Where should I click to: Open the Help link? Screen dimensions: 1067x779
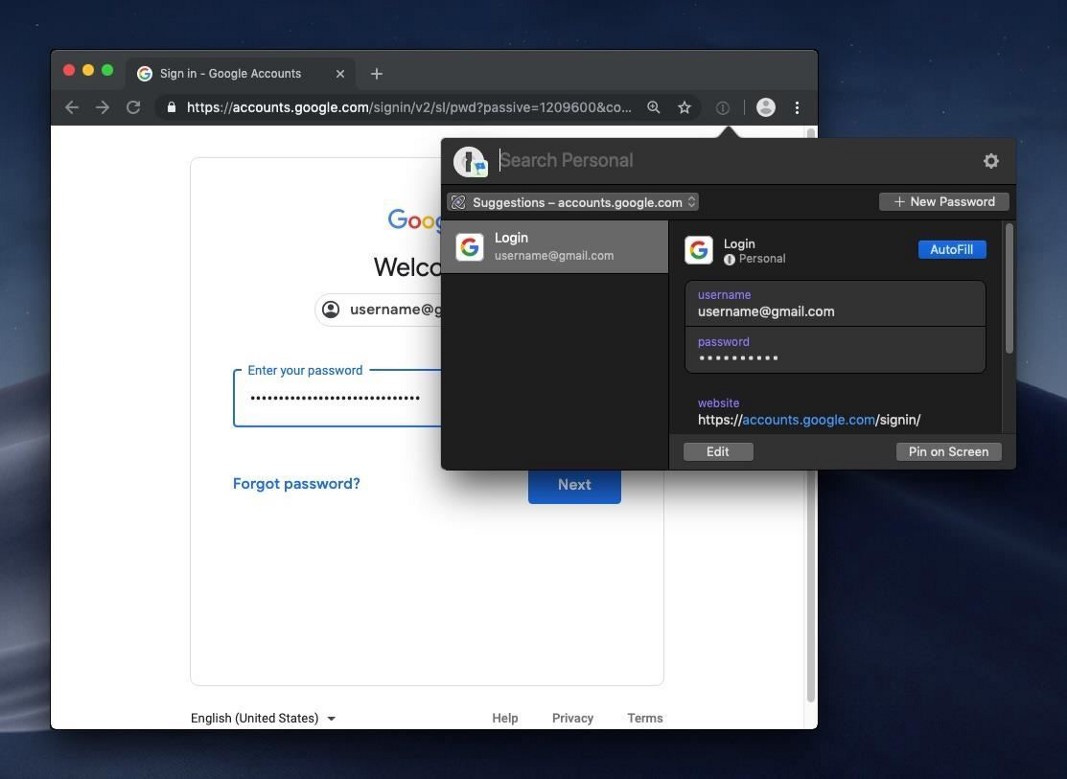click(505, 718)
